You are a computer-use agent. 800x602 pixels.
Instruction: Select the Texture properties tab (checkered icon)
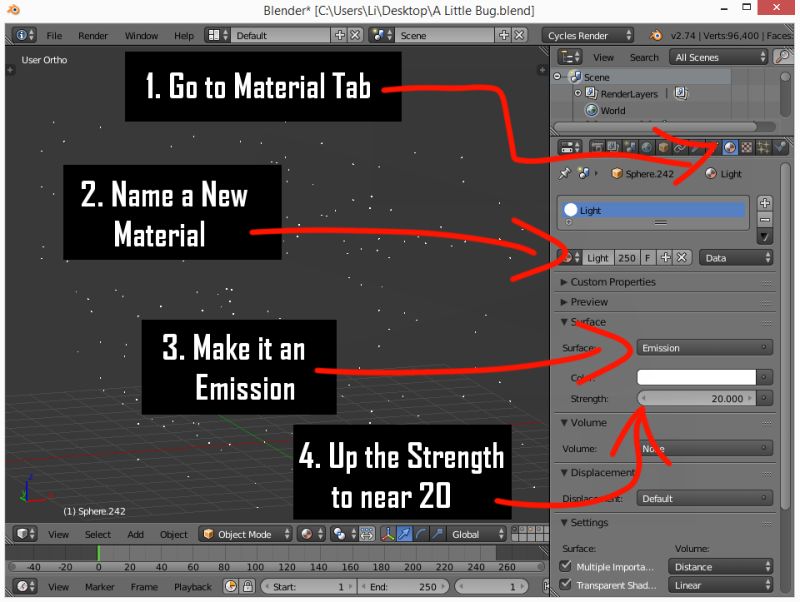pyautogui.click(x=749, y=147)
